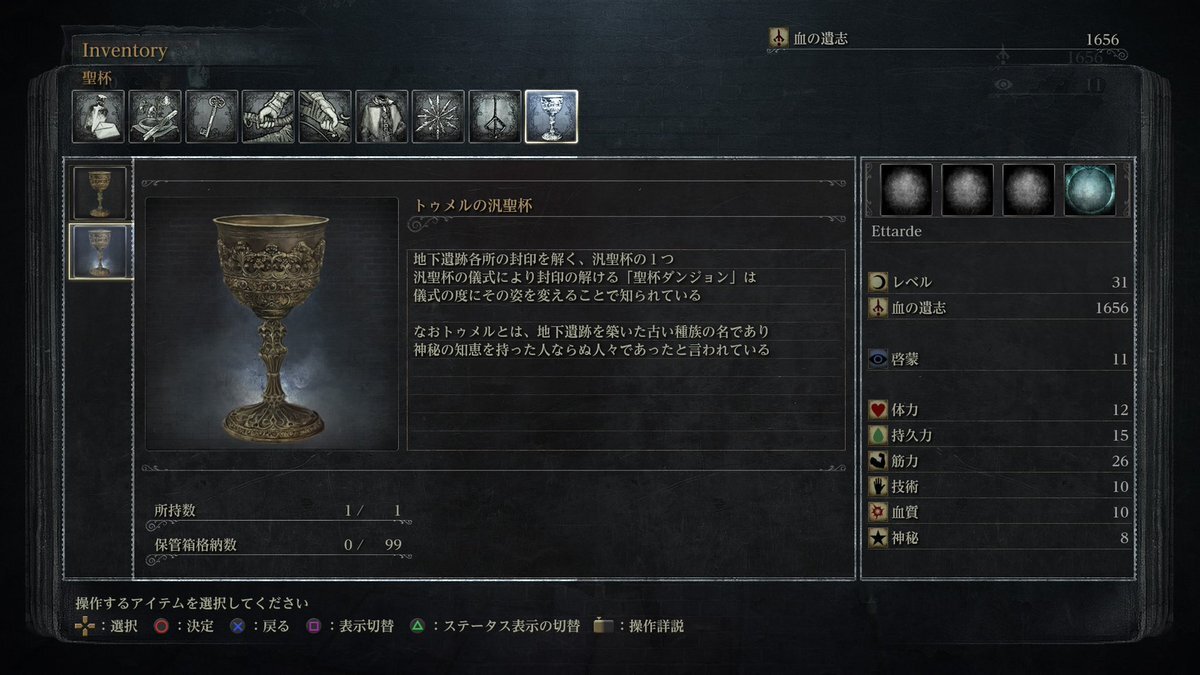Viewport: 1200px width, 675px height.
Task: Open the consumables category with the bottle icon
Action: click(99, 117)
